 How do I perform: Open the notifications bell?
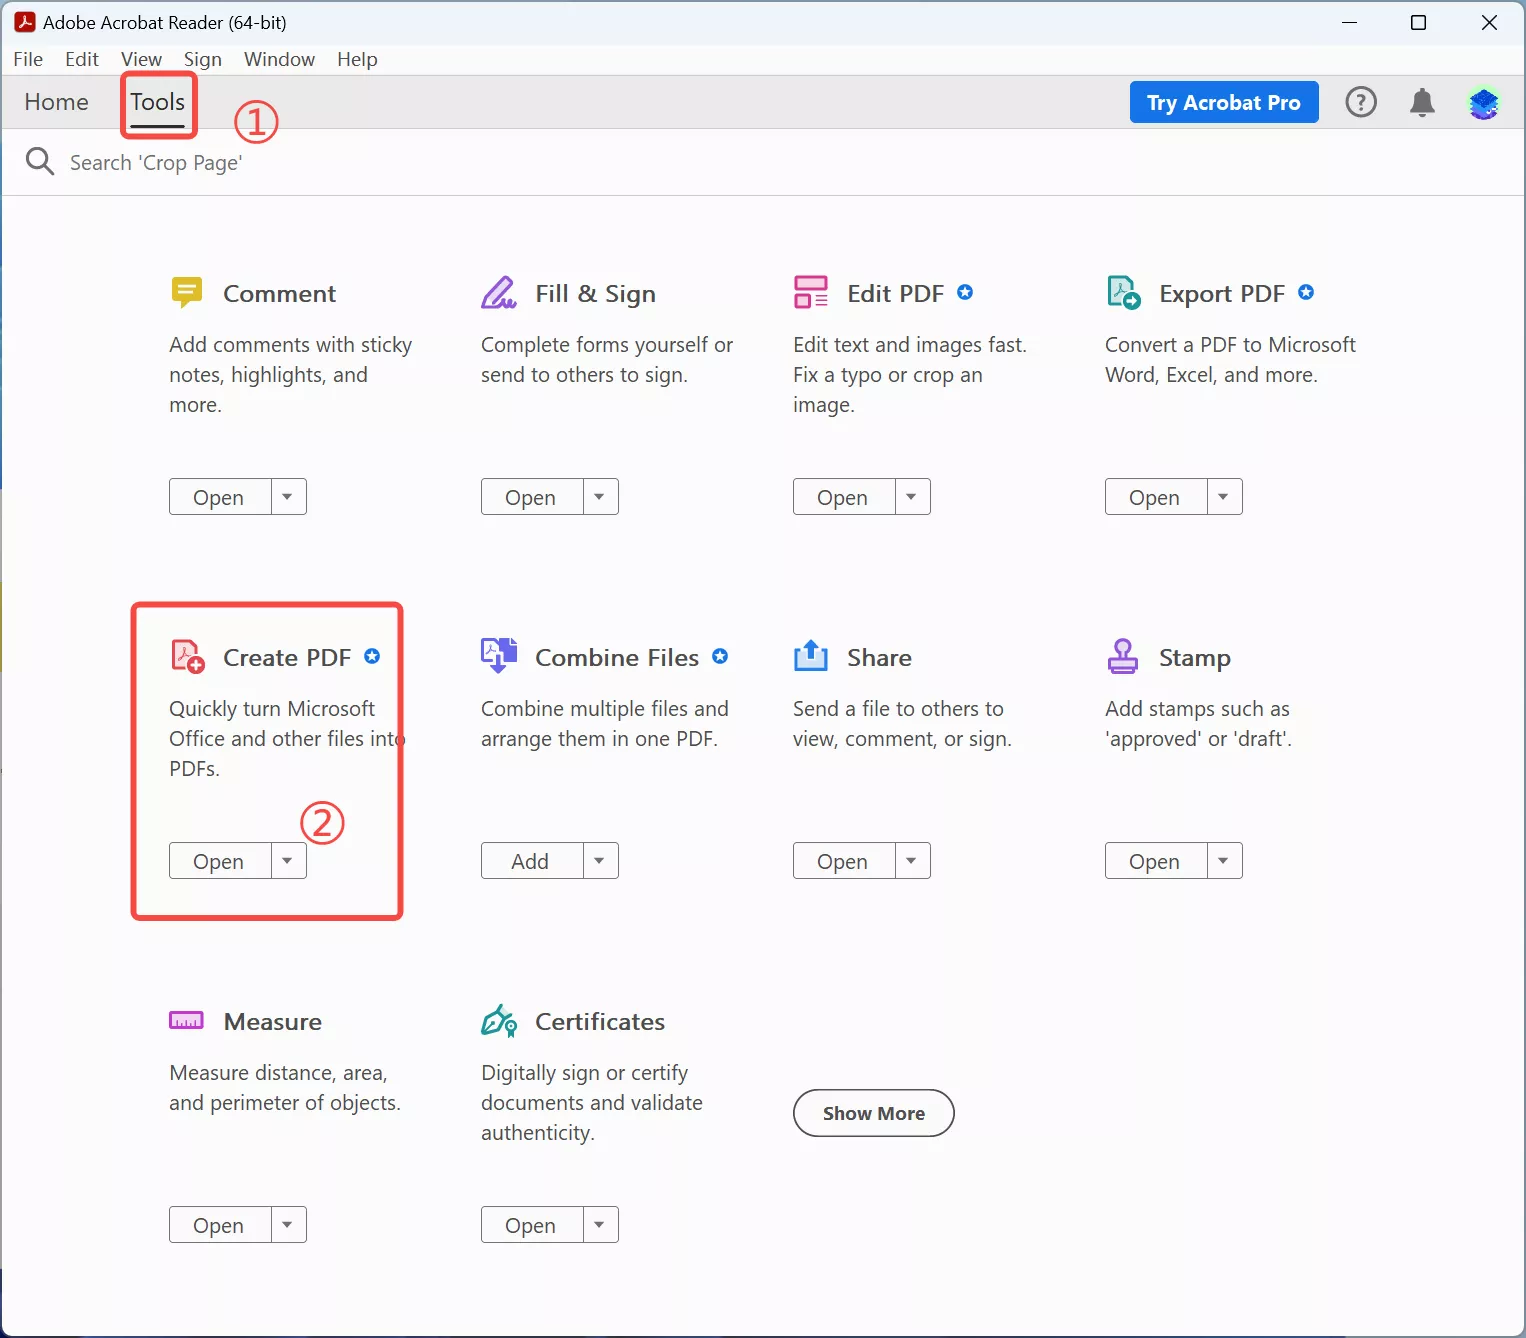(x=1422, y=102)
